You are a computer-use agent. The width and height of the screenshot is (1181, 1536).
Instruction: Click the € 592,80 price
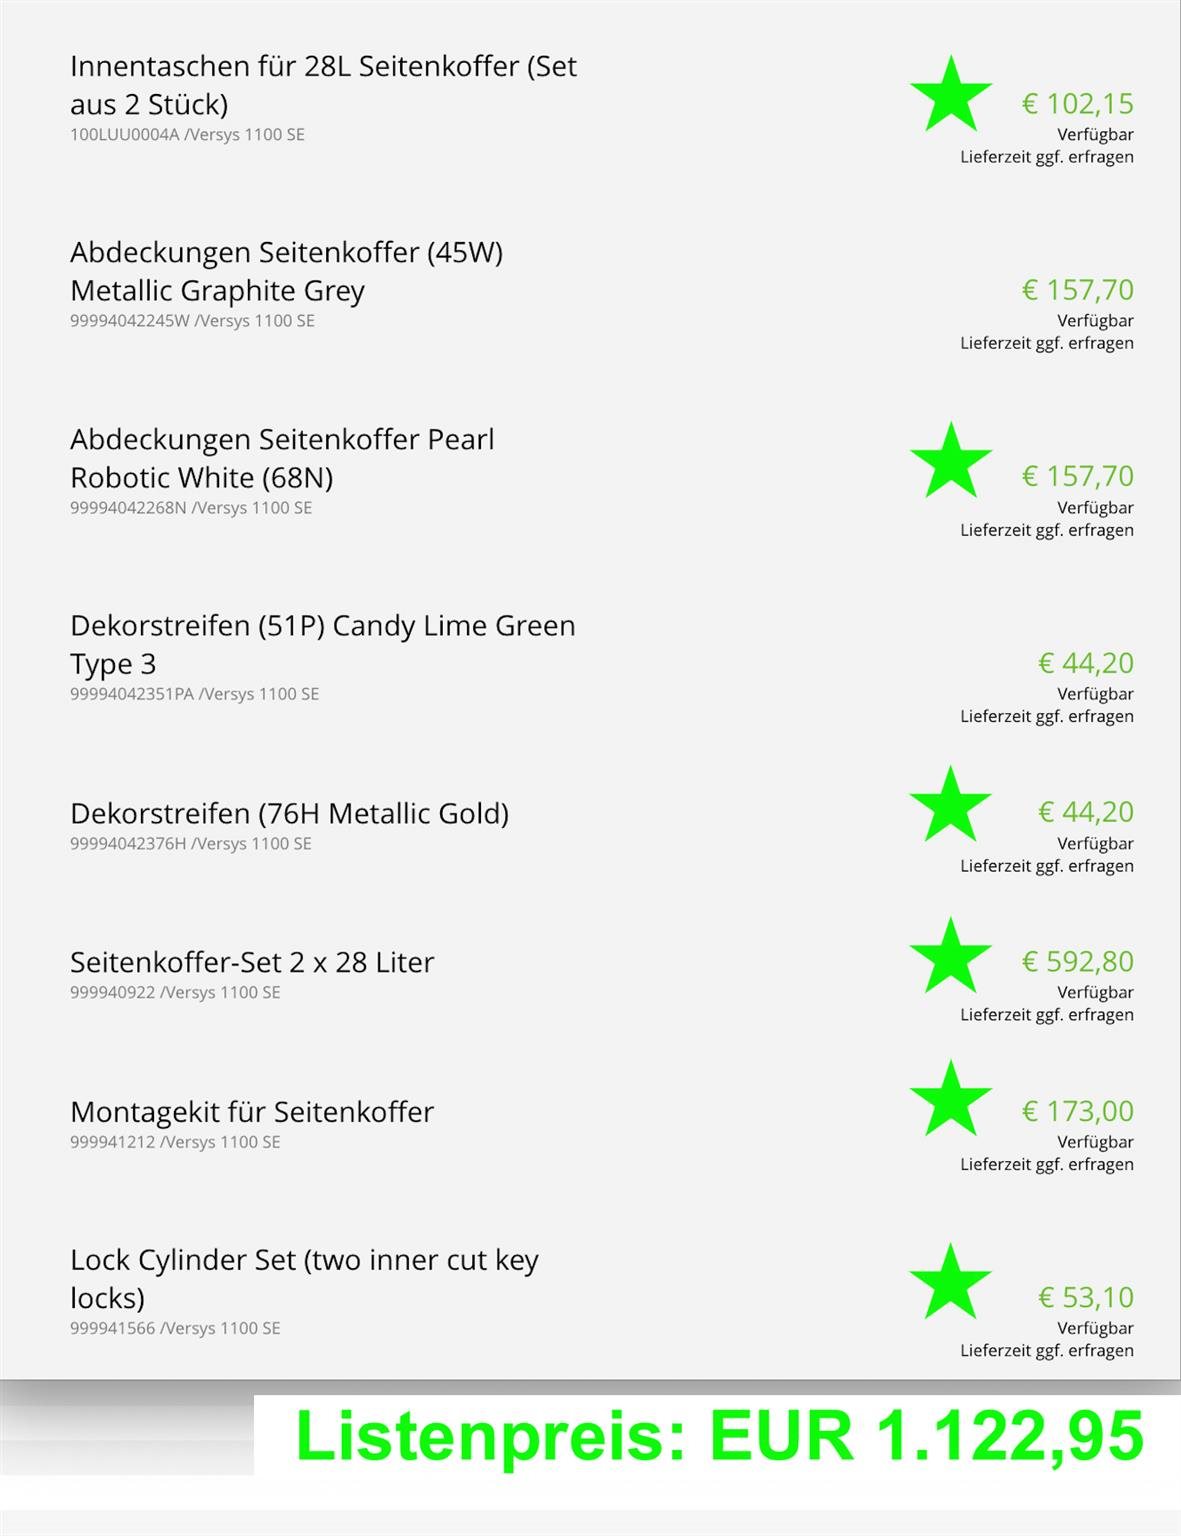(x=1077, y=962)
